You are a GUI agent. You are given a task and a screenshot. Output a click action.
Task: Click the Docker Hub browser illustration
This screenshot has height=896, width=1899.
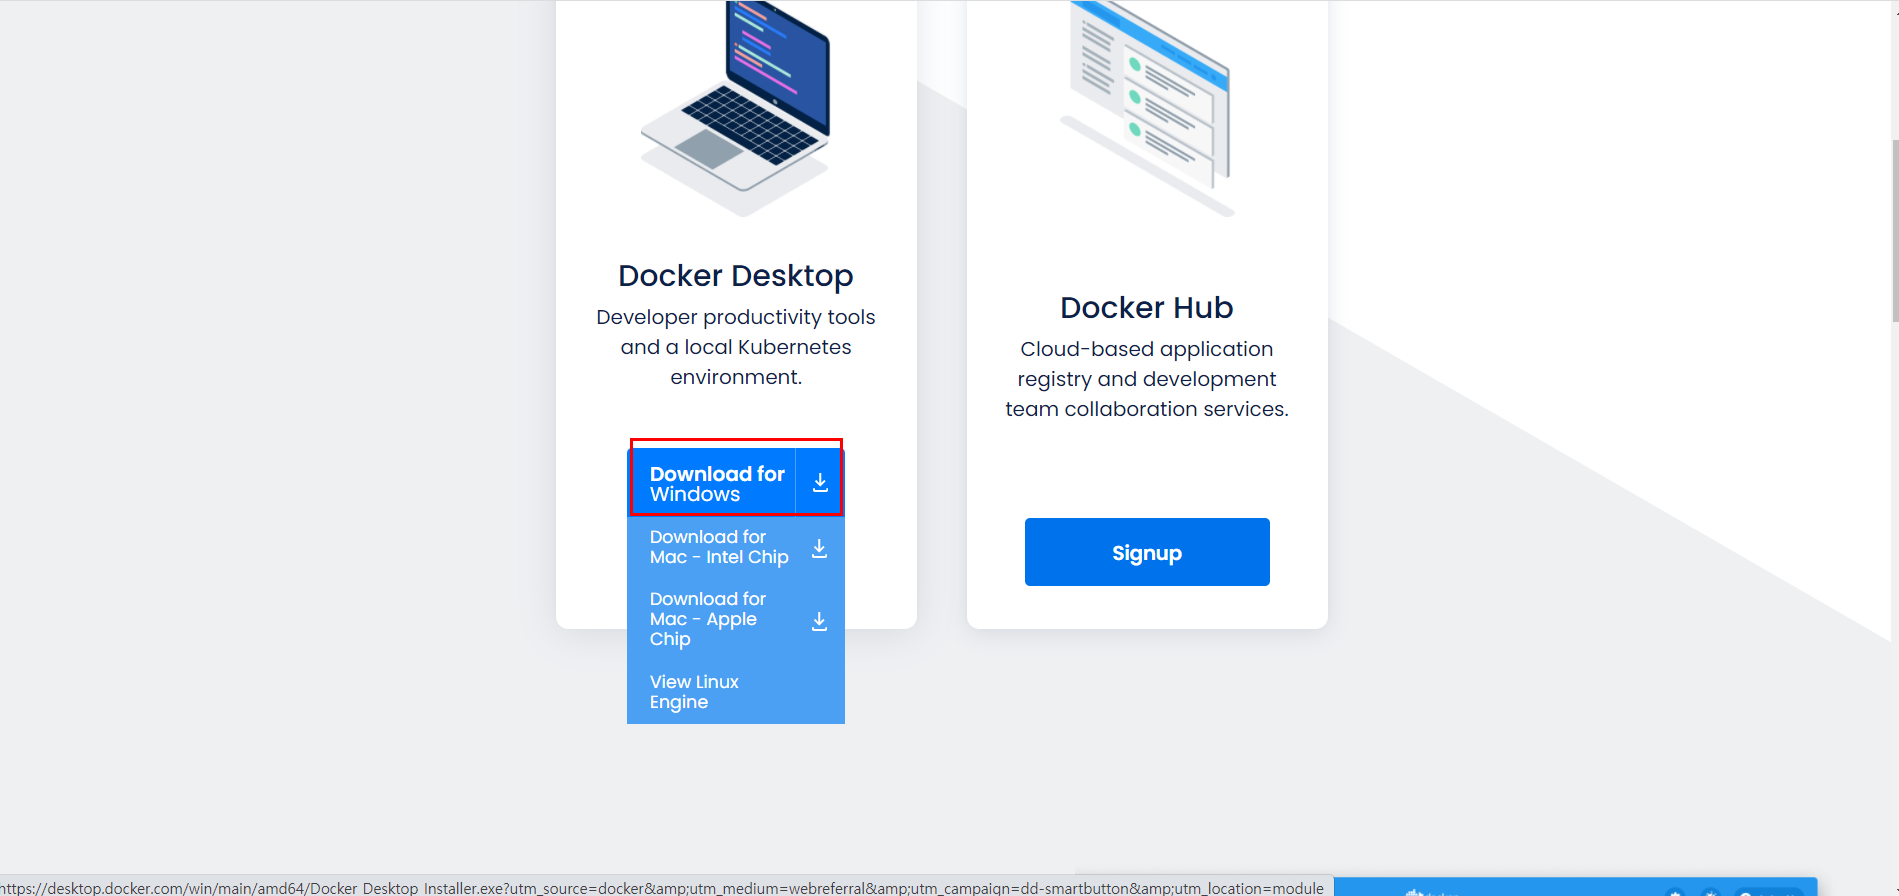click(x=1147, y=107)
